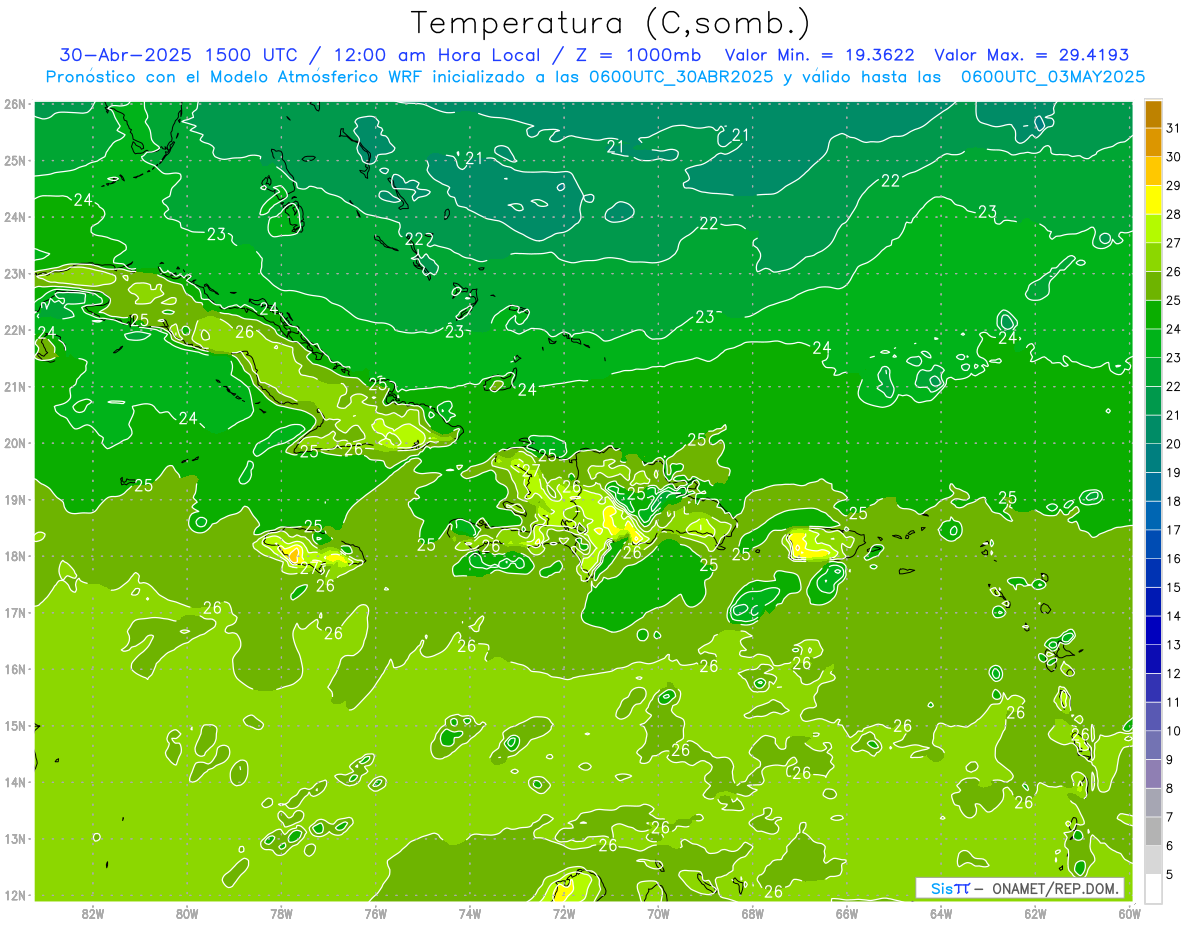Click the number 17 on the color scale

pos(1173,530)
